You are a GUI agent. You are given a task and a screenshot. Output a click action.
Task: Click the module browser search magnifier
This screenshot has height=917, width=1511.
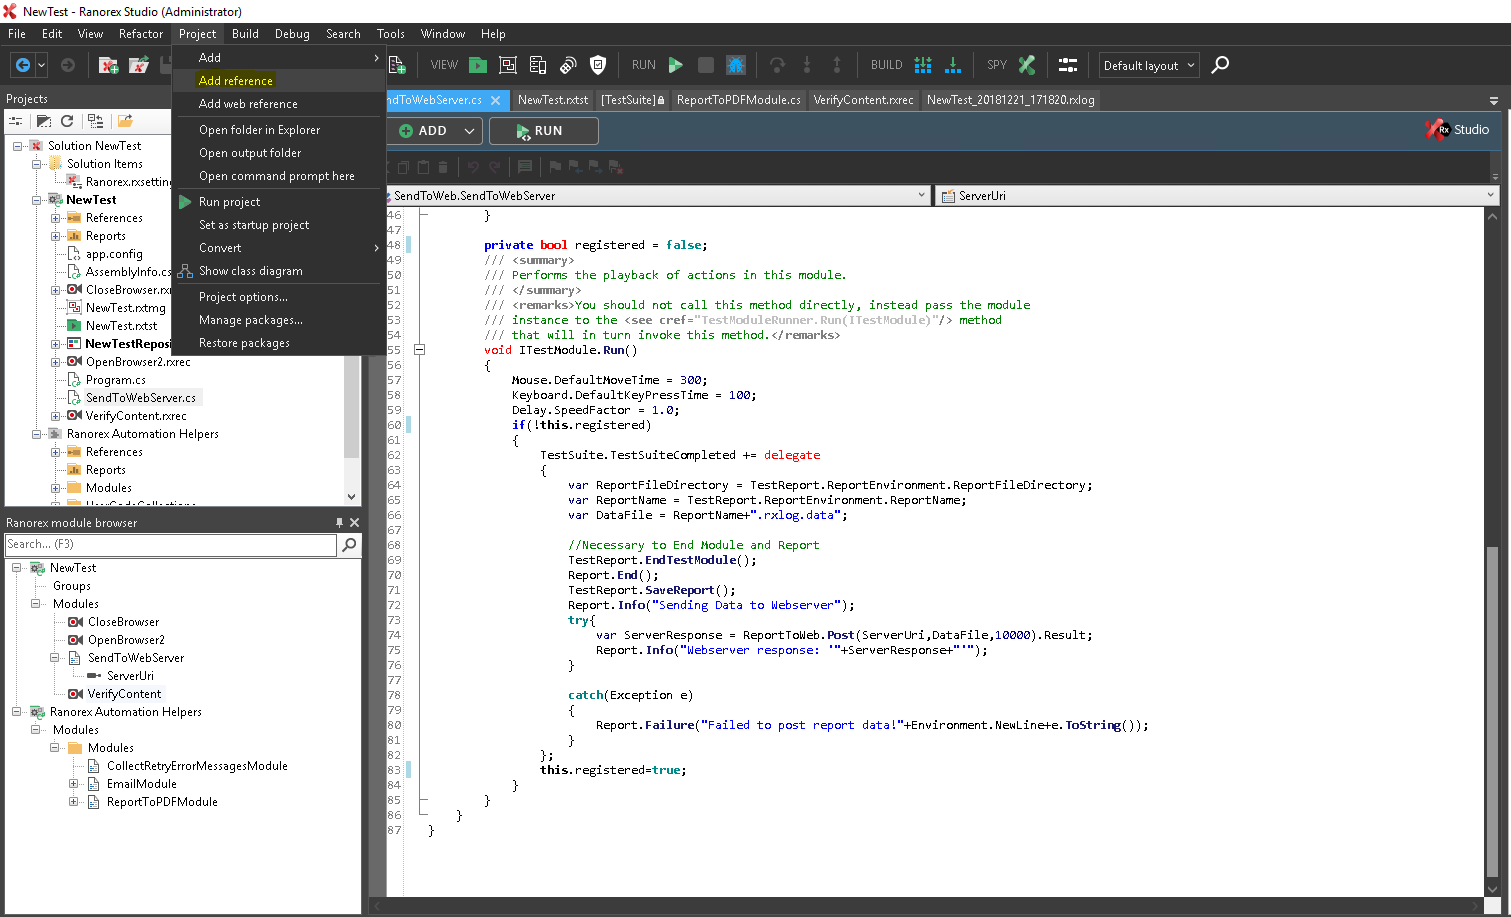click(x=349, y=544)
